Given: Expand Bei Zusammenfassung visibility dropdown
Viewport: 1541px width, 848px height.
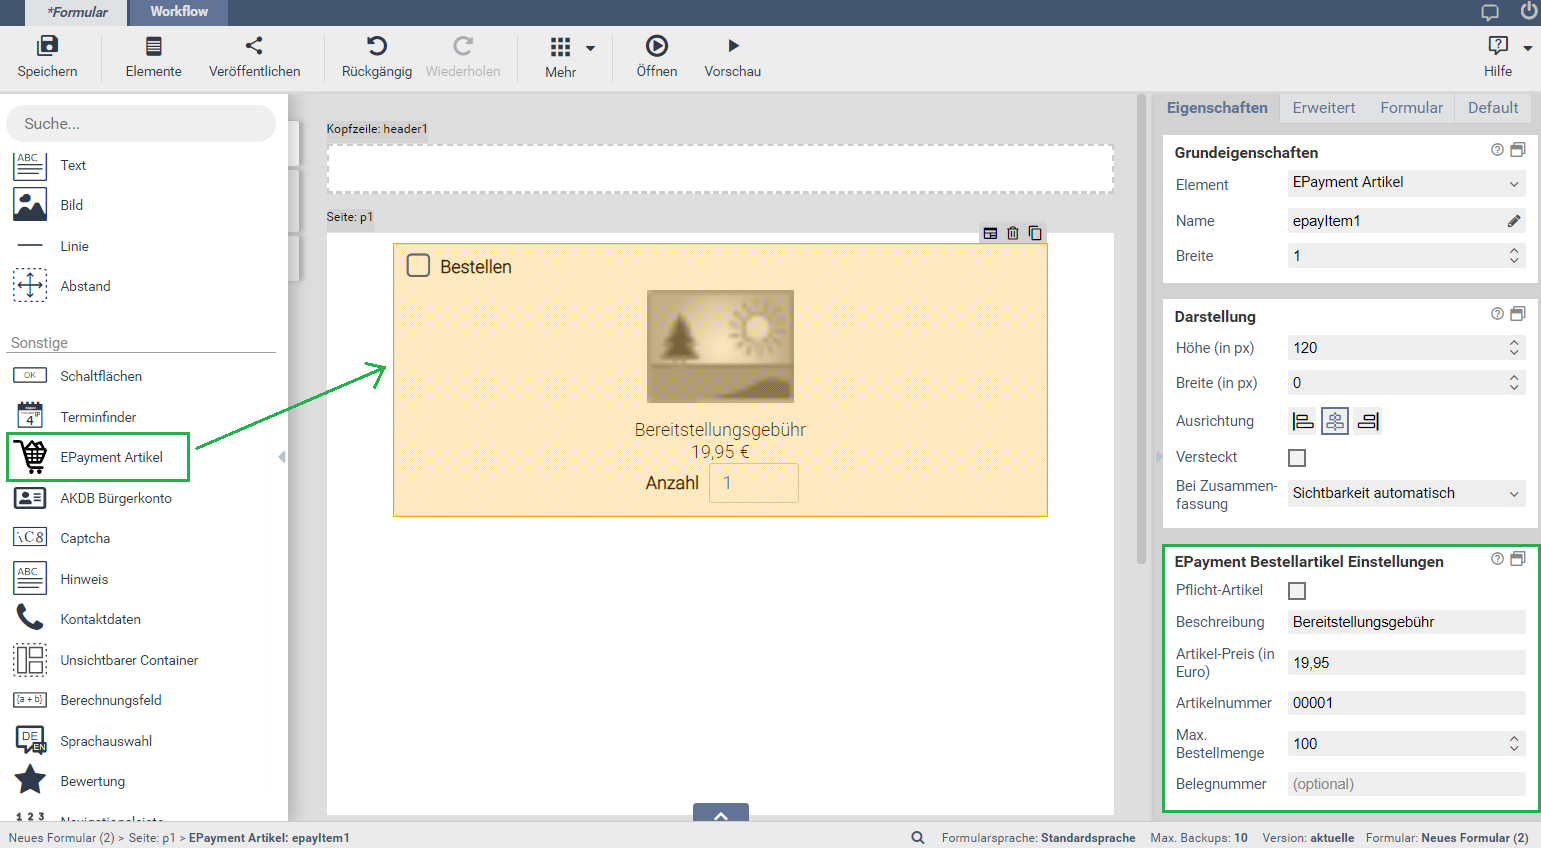Looking at the screenshot, I should click(x=1405, y=494).
